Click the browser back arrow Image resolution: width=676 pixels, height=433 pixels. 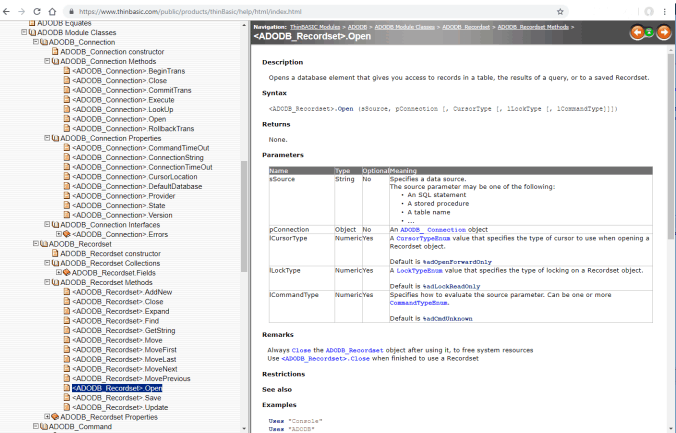coord(7,12)
